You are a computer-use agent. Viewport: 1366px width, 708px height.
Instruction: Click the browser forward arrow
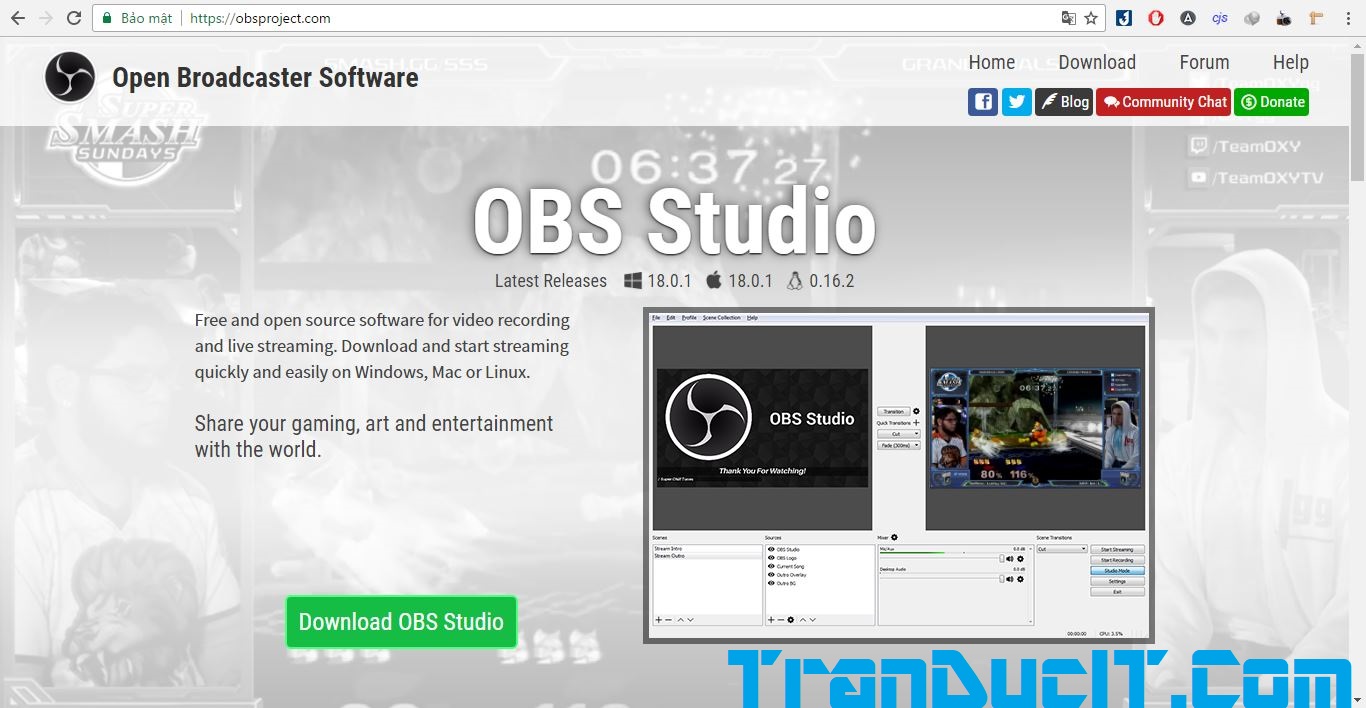(46, 18)
